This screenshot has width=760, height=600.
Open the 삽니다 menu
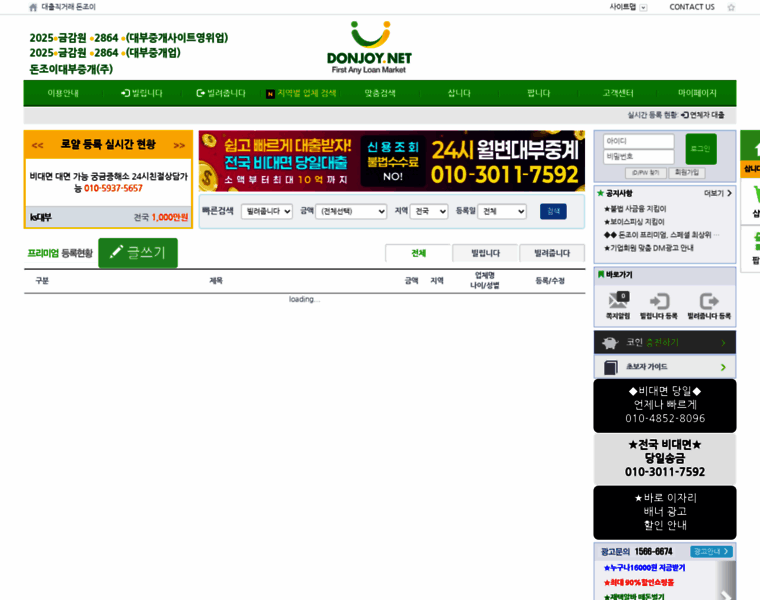[459, 93]
